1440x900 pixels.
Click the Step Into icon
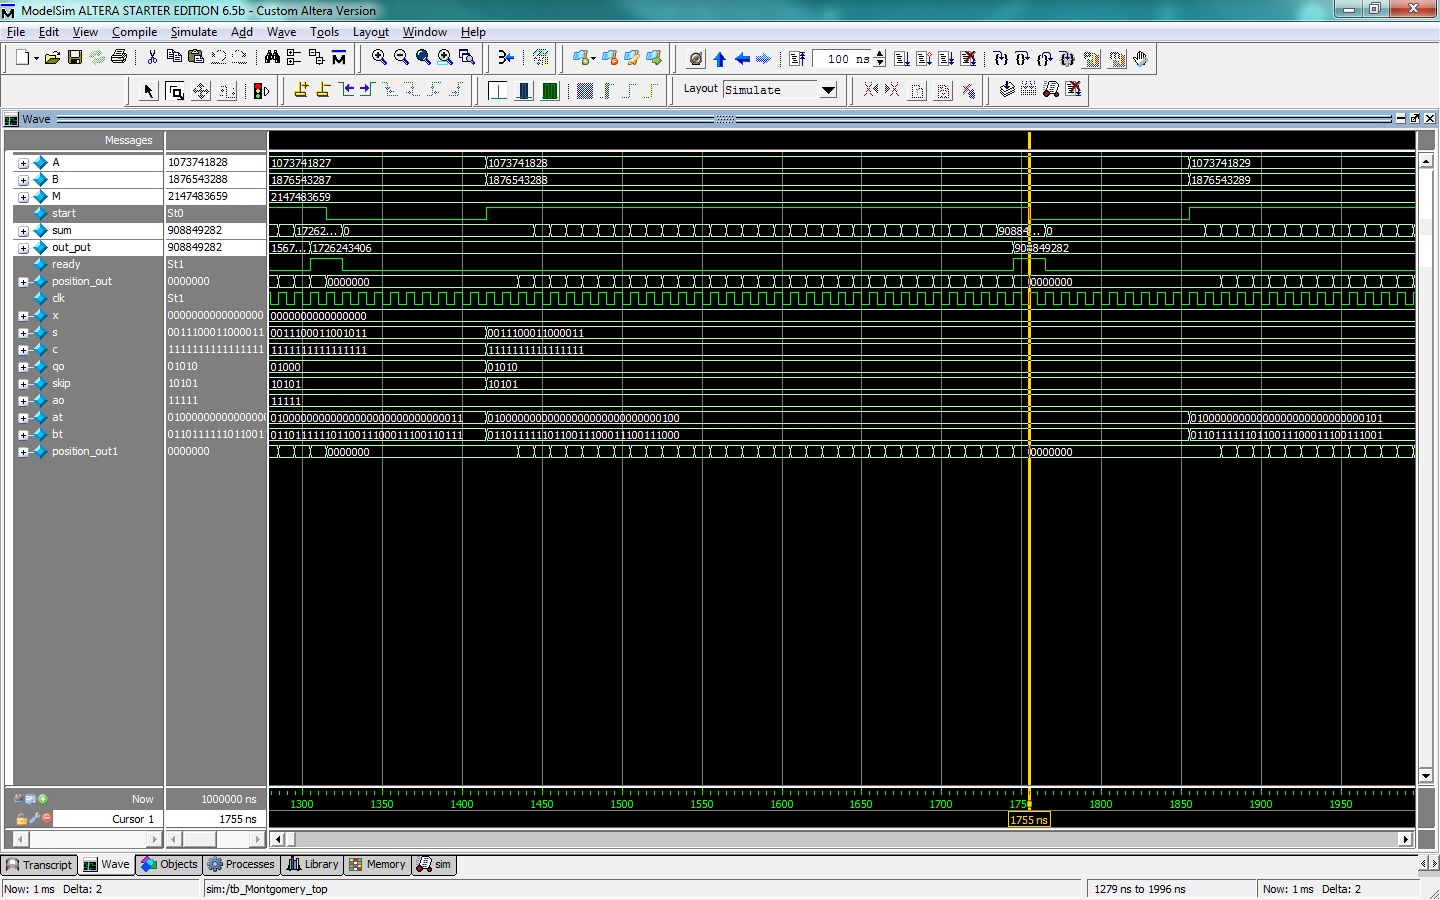coord(1000,59)
